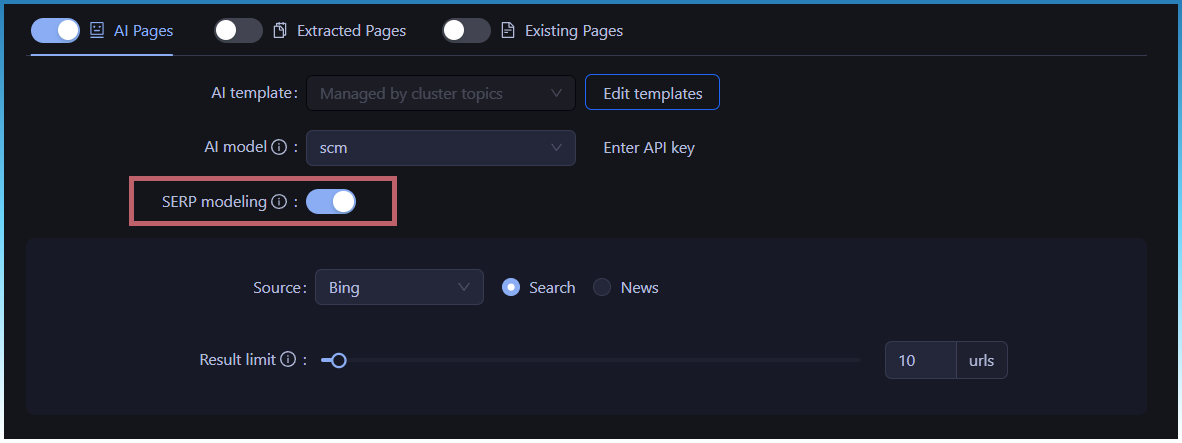This screenshot has height=443, width=1182.
Task: Click the AI Pages robot icon
Action: 97,30
